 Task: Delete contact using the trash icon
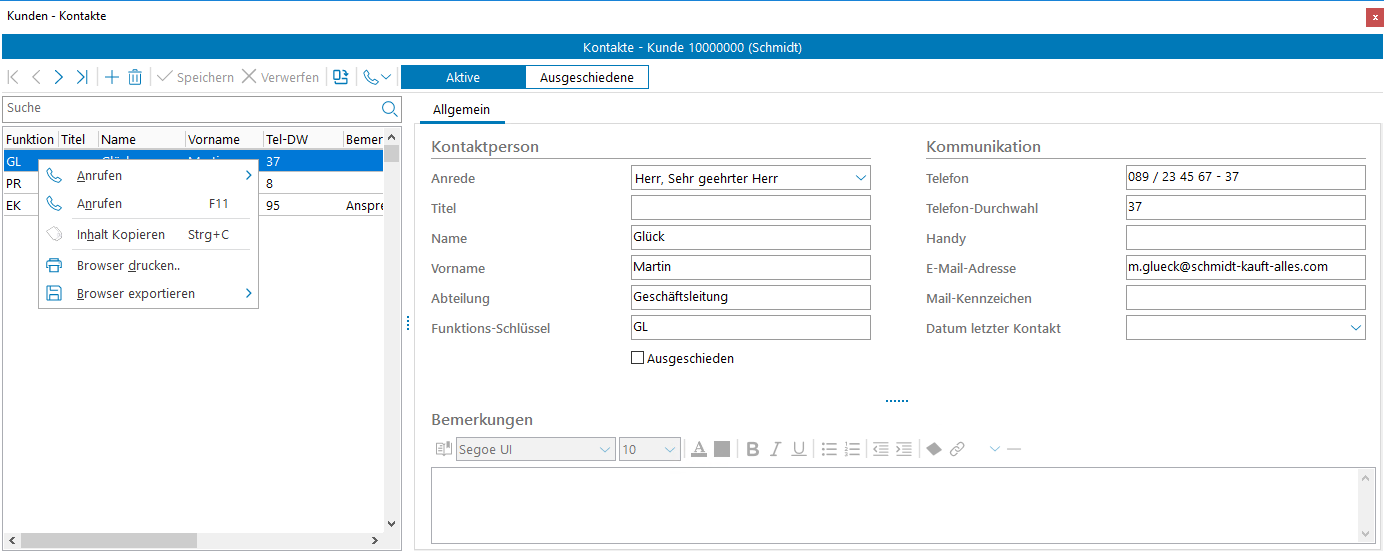pos(135,77)
